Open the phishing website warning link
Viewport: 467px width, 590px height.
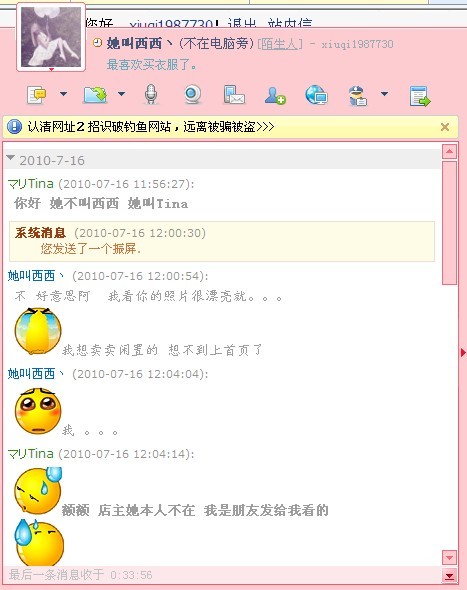pyautogui.click(x=151, y=126)
